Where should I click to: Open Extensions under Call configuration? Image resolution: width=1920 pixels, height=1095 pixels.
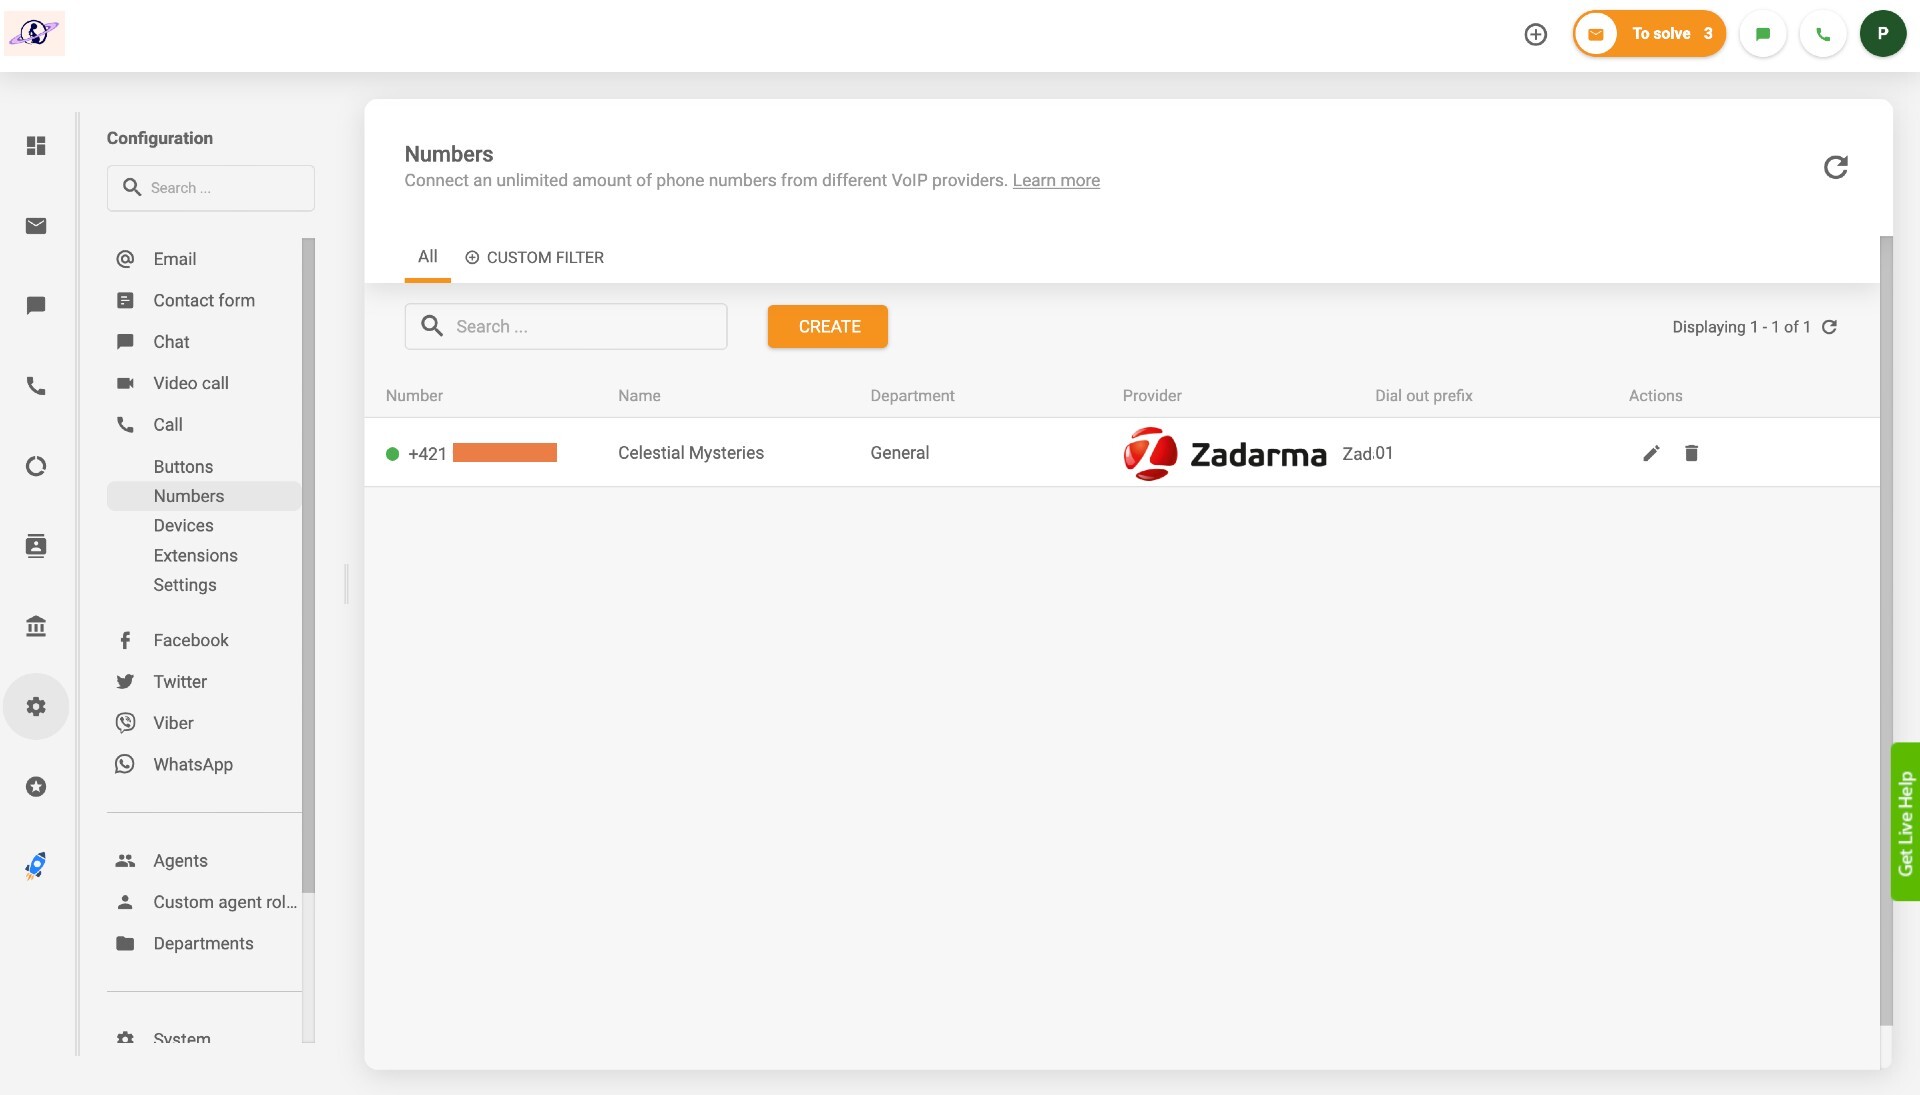click(x=195, y=556)
